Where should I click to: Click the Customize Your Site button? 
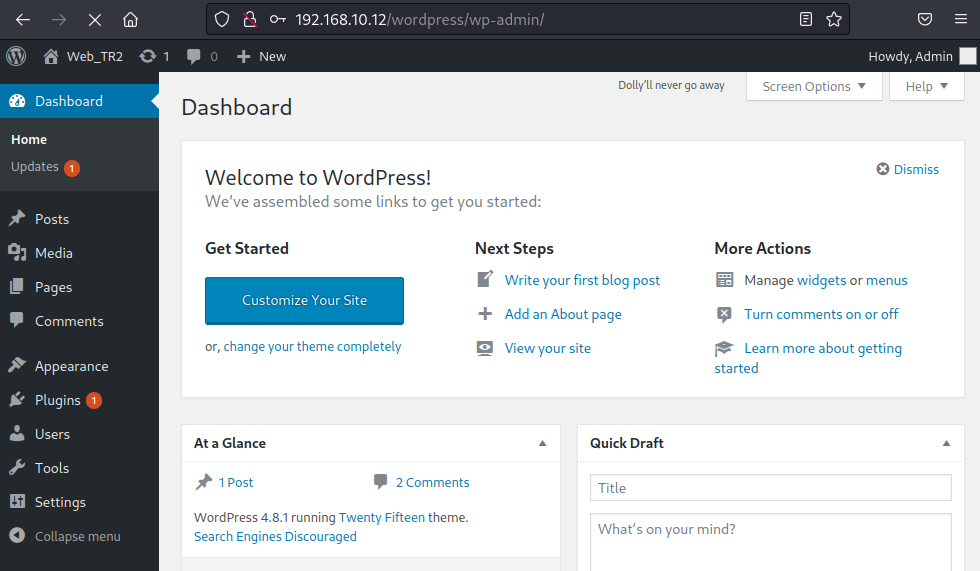coord(304,300)
